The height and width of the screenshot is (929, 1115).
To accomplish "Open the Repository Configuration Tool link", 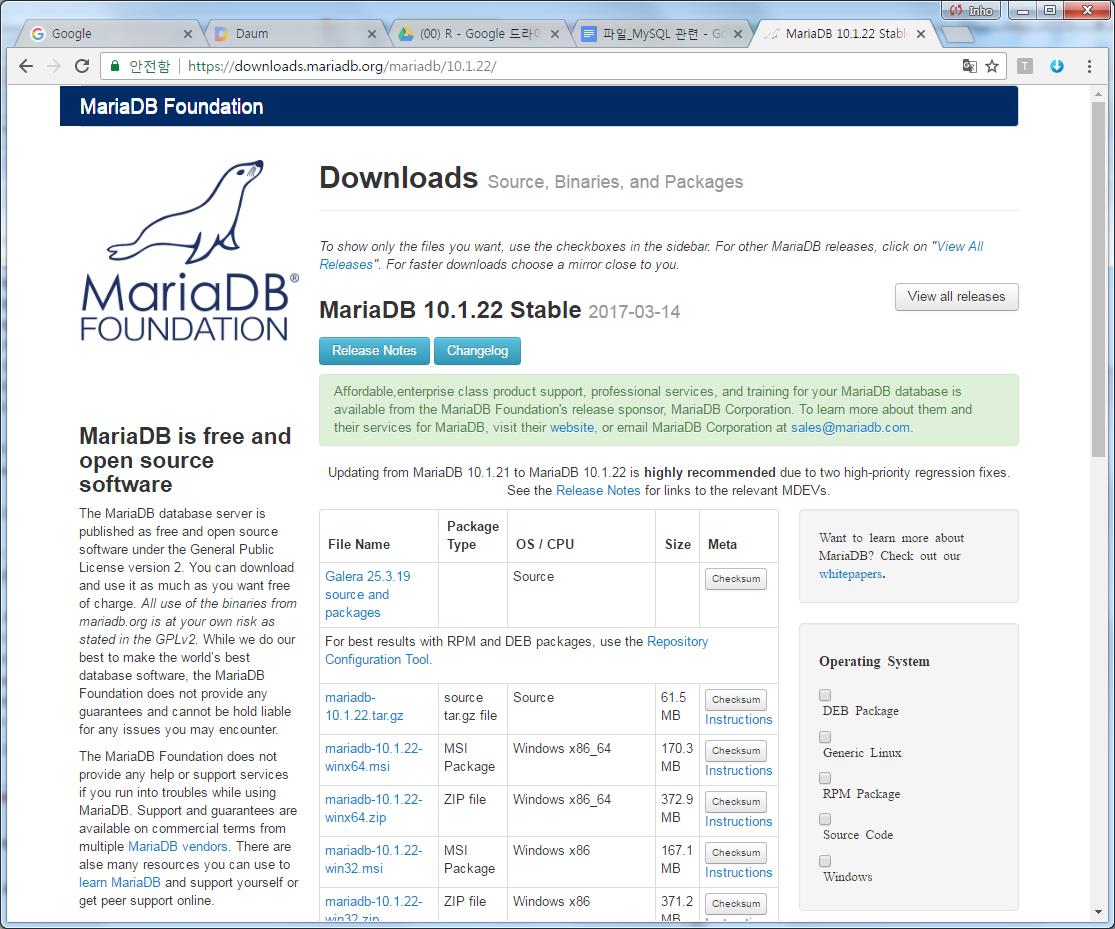I will (x=516, y=650).
